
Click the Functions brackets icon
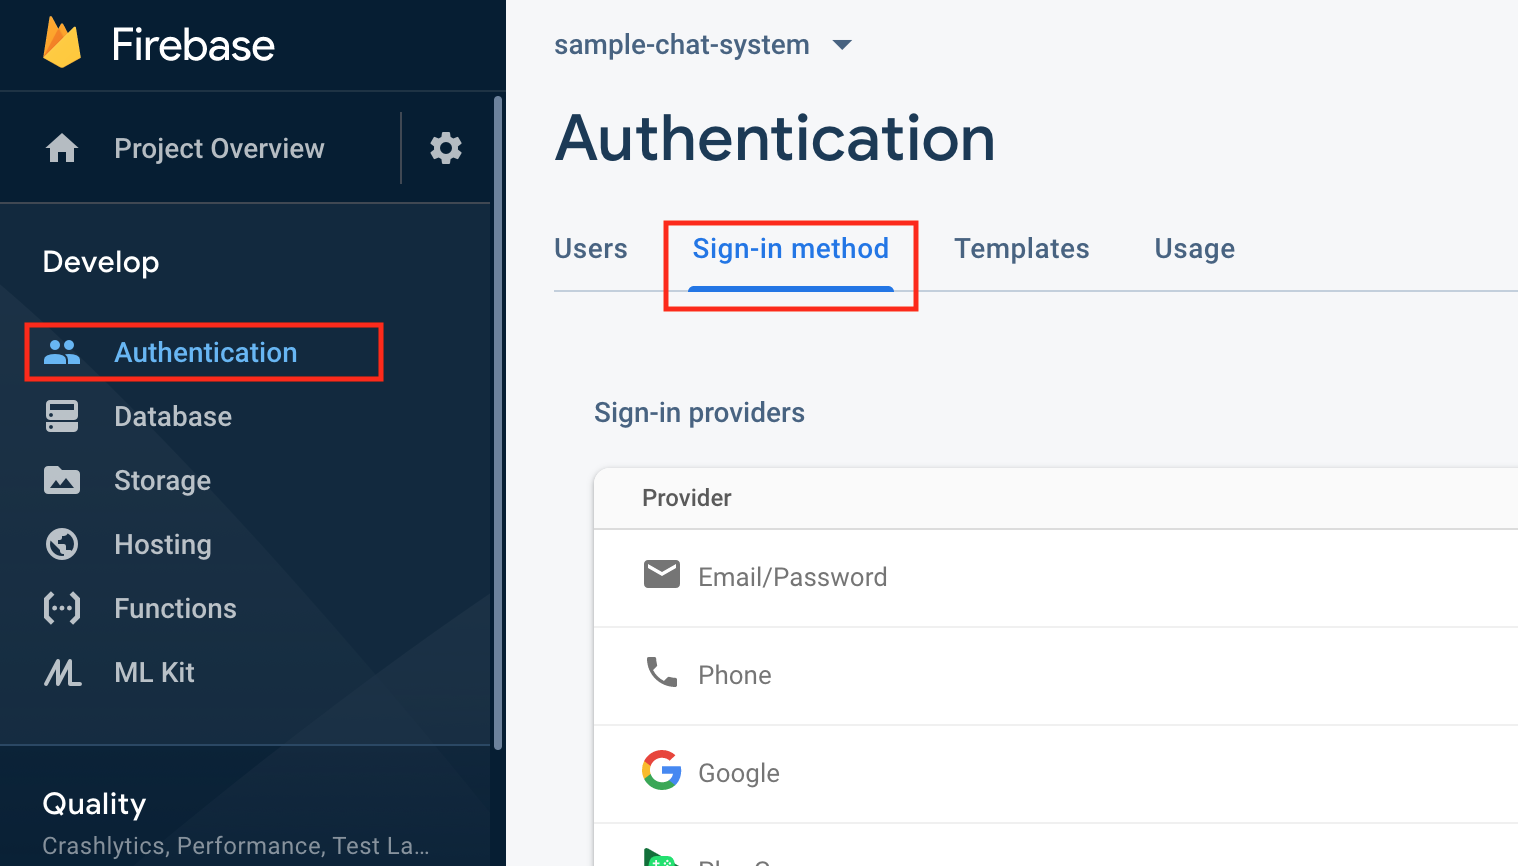click(x=62, y=608)
